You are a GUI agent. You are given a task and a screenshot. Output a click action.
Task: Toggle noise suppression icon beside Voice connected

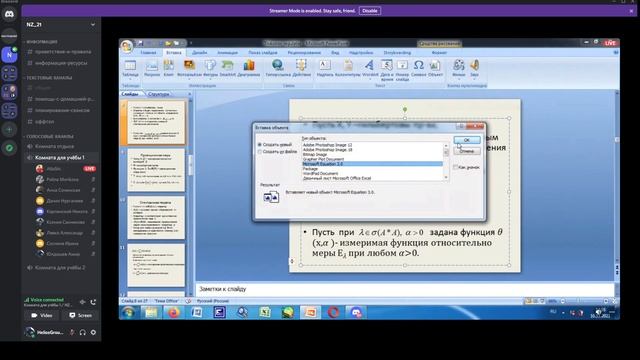click(82, 302)
